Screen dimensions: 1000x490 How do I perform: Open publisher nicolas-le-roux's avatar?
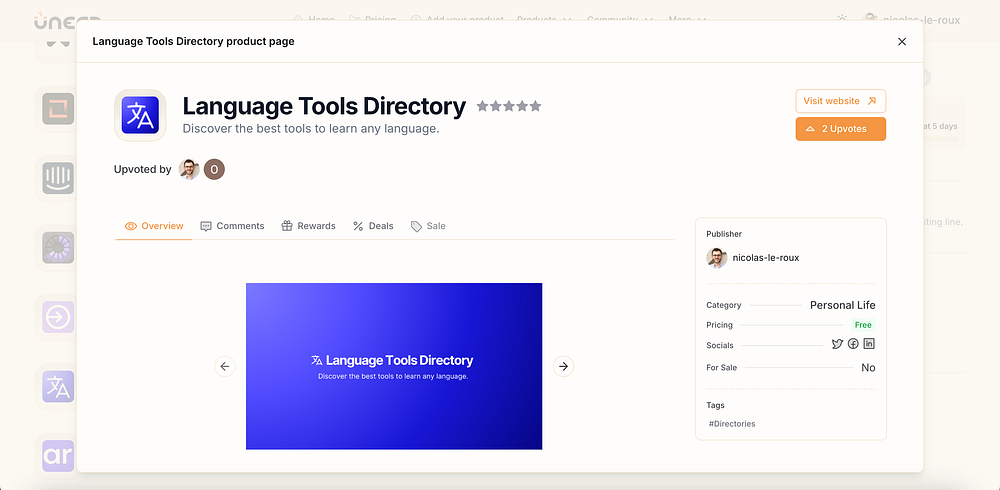717,258
